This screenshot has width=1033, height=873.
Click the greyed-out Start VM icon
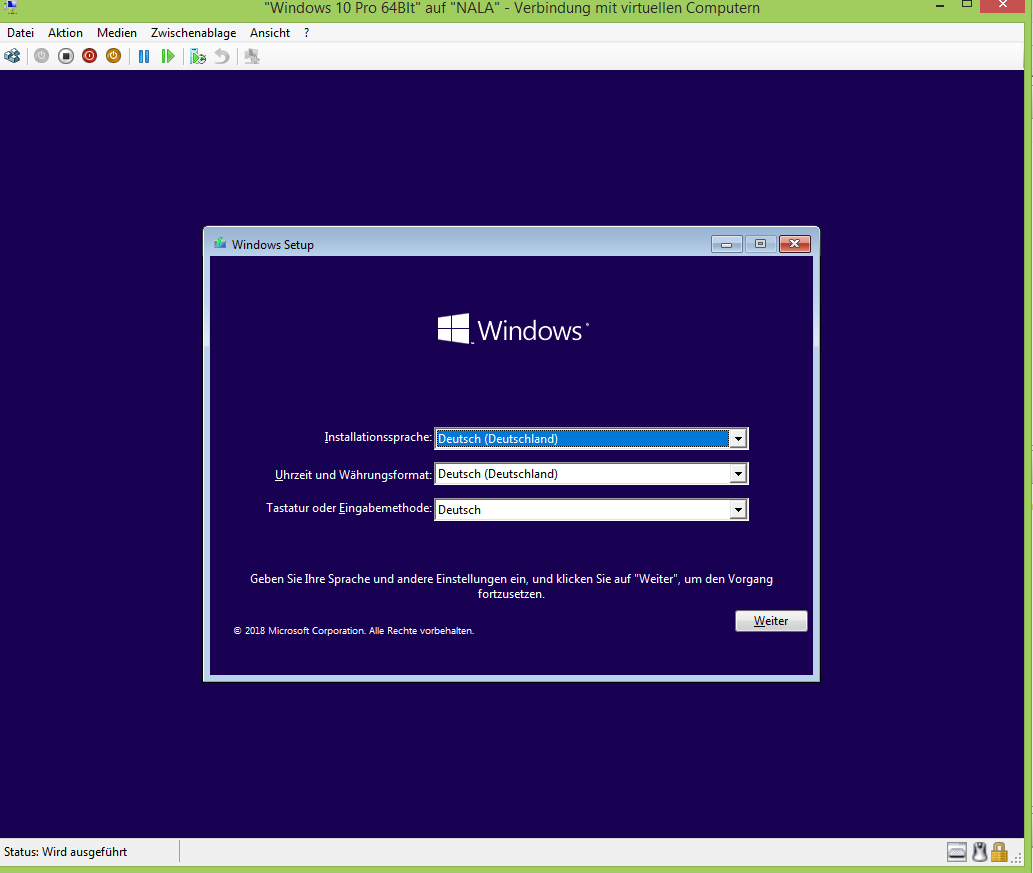[x=42, y=56]
